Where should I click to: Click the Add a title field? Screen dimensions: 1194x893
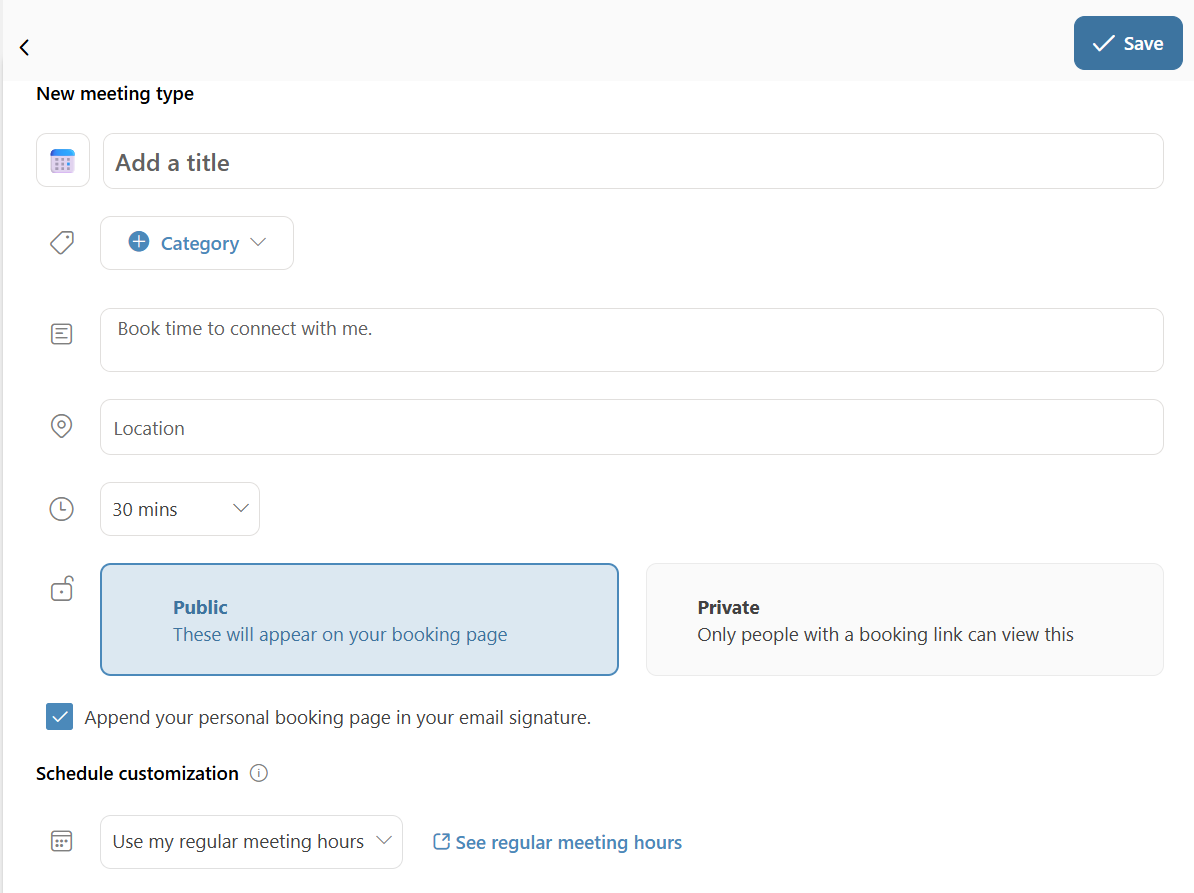[632, 162]
